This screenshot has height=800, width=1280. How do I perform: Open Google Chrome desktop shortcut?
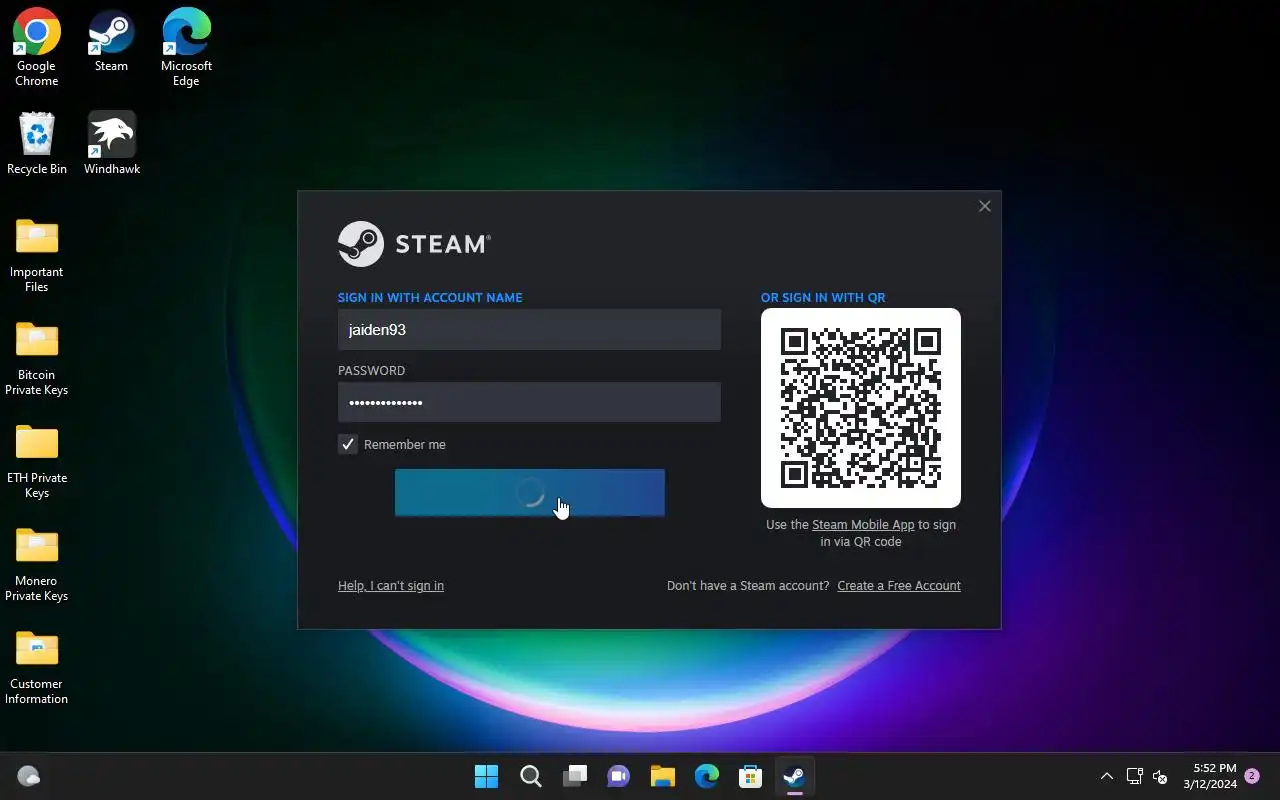click(37, 47)
